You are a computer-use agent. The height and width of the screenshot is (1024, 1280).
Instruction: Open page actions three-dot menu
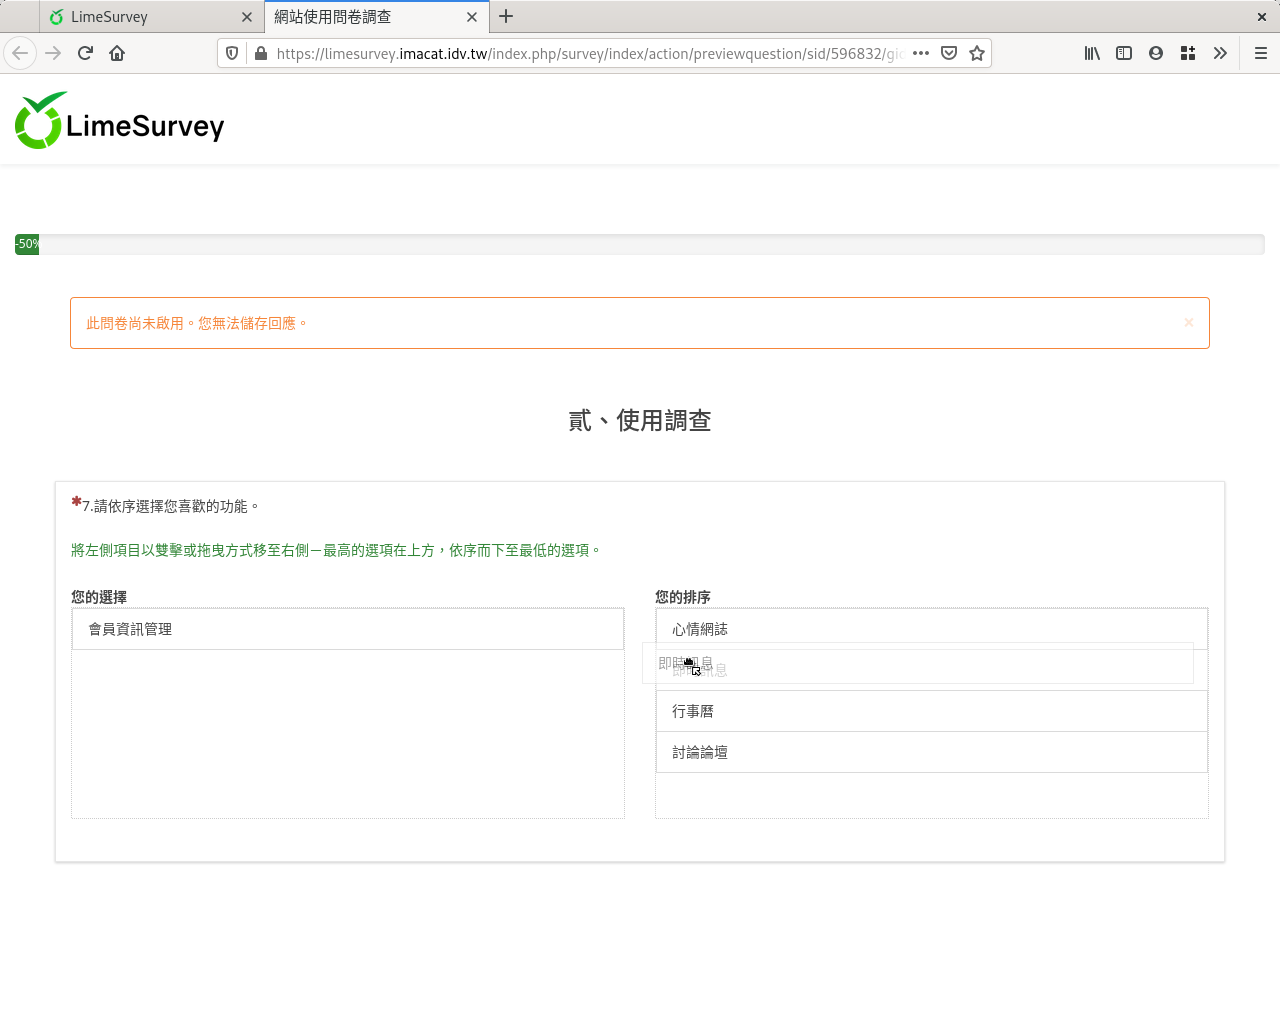pyautogui.click(x=921, y=53)
